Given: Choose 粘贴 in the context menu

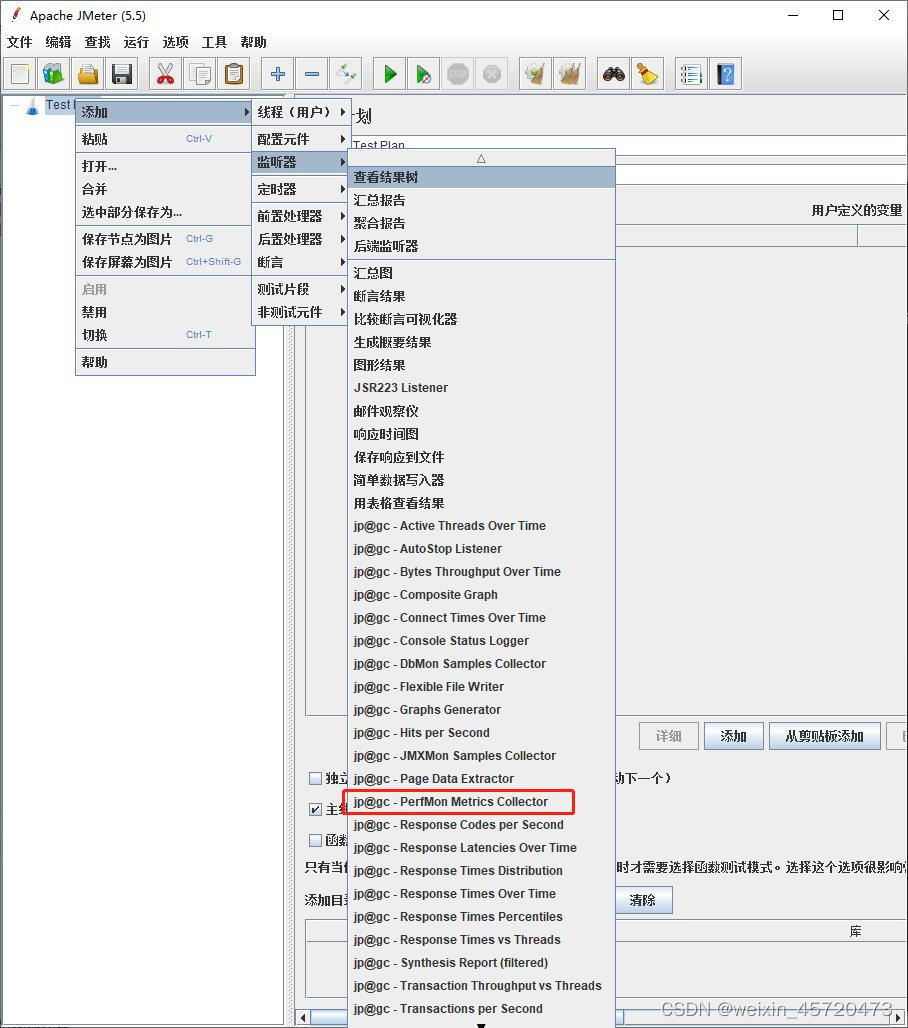Looking at the screenshot, I should pyautogui.click(x=165, y=139).
